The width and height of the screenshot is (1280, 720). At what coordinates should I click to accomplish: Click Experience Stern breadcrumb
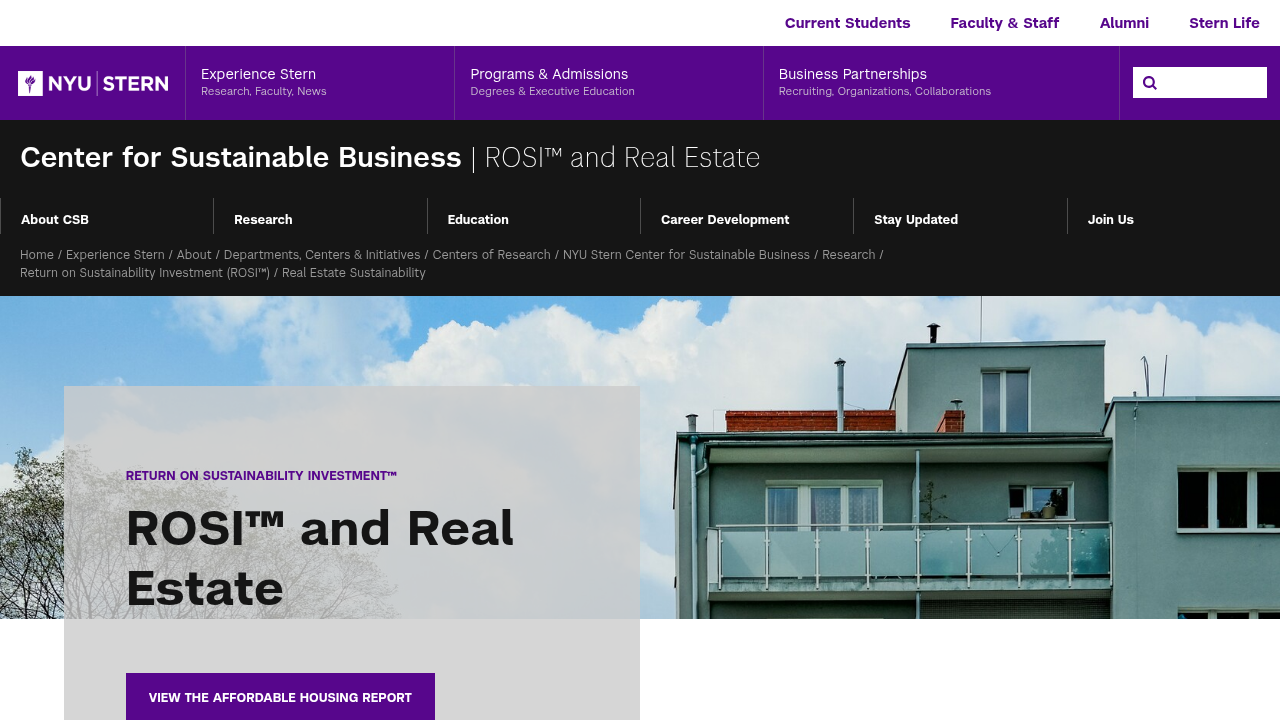(115, 255)
